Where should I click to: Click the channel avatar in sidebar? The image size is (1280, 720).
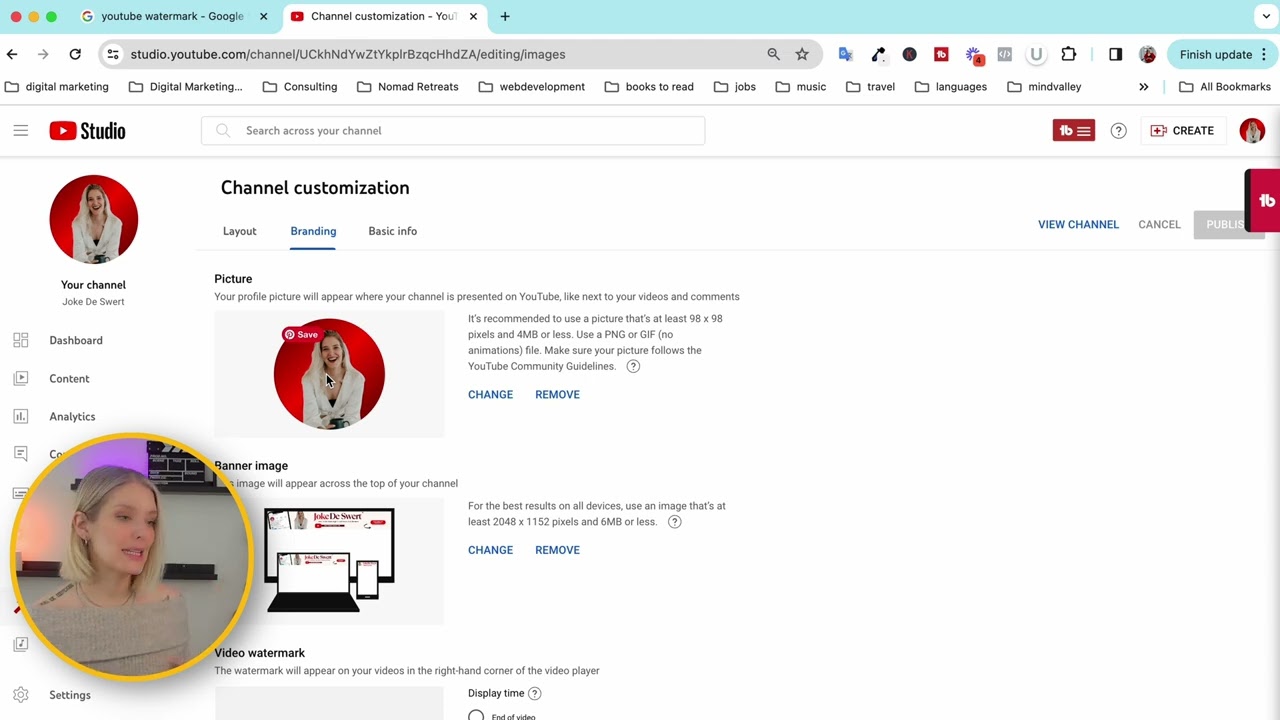[x=94, y=219]
